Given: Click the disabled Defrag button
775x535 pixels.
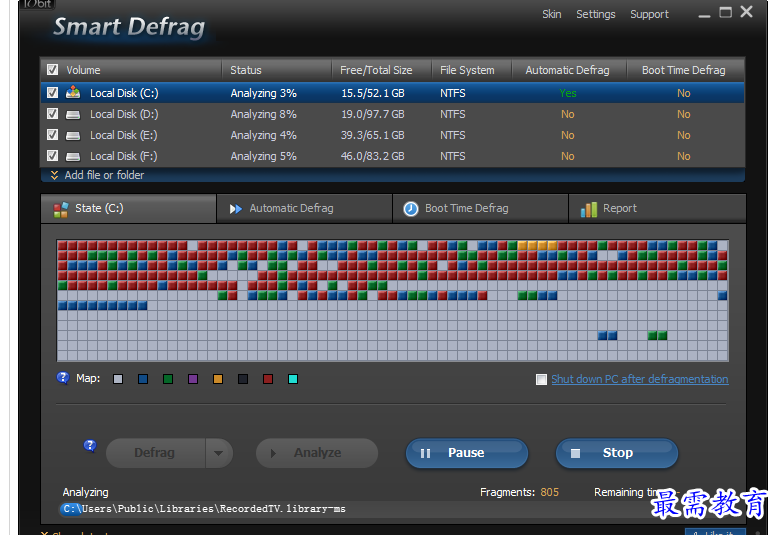Looking at the screenshot, I should pos(156,453).
